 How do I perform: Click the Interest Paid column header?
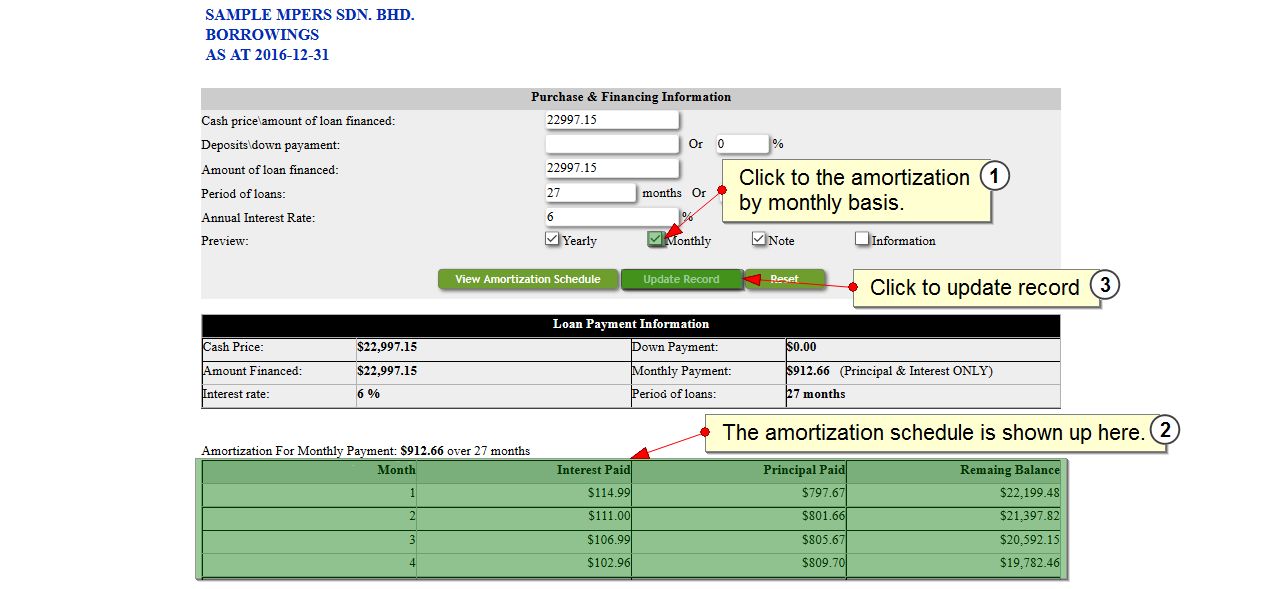pyautogui.click(x=593, y=470)
